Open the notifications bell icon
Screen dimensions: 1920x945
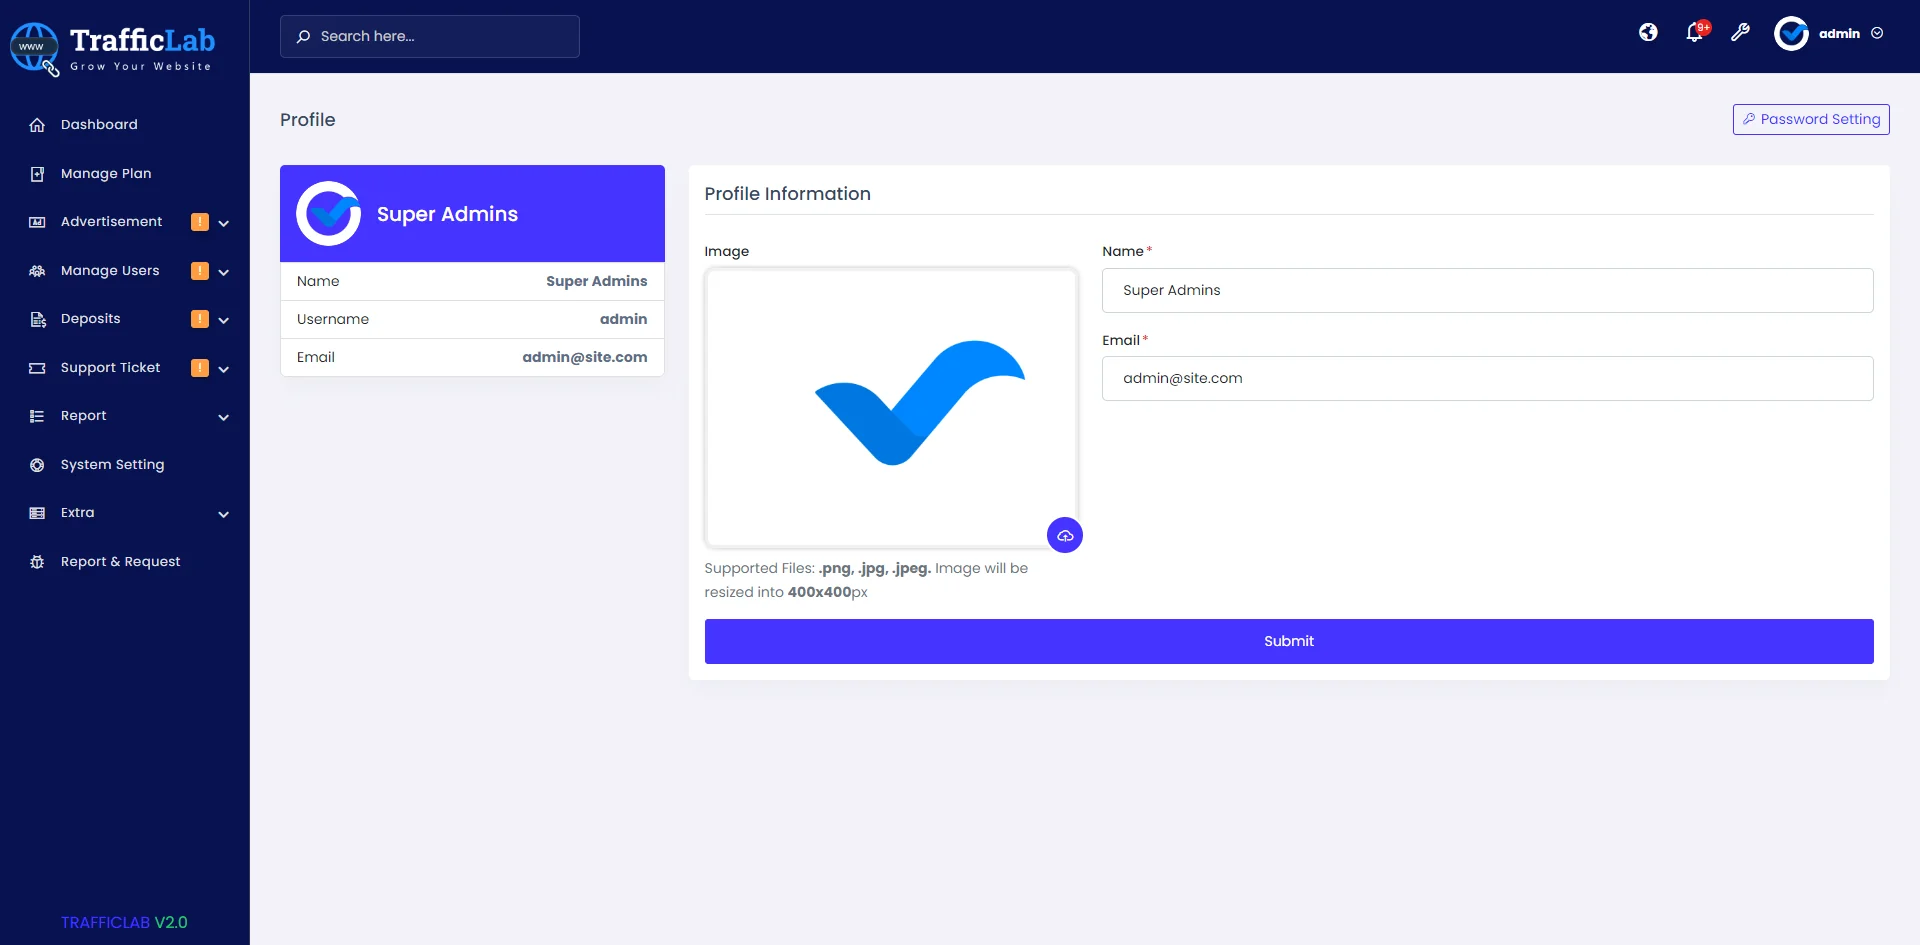click(x=1694, y=33)
